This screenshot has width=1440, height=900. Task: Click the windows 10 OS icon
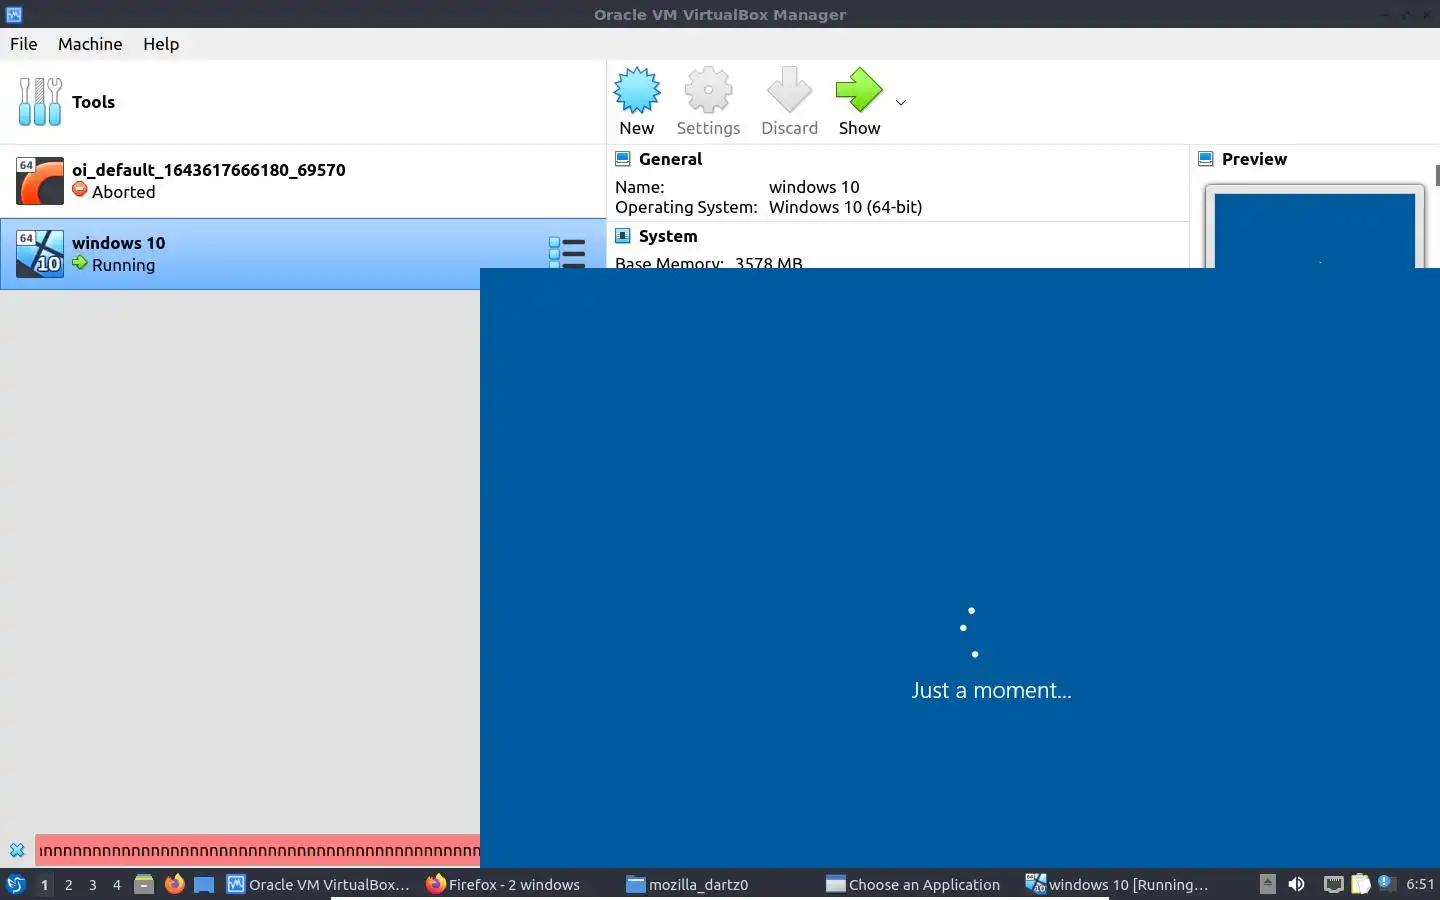point(40,254)
